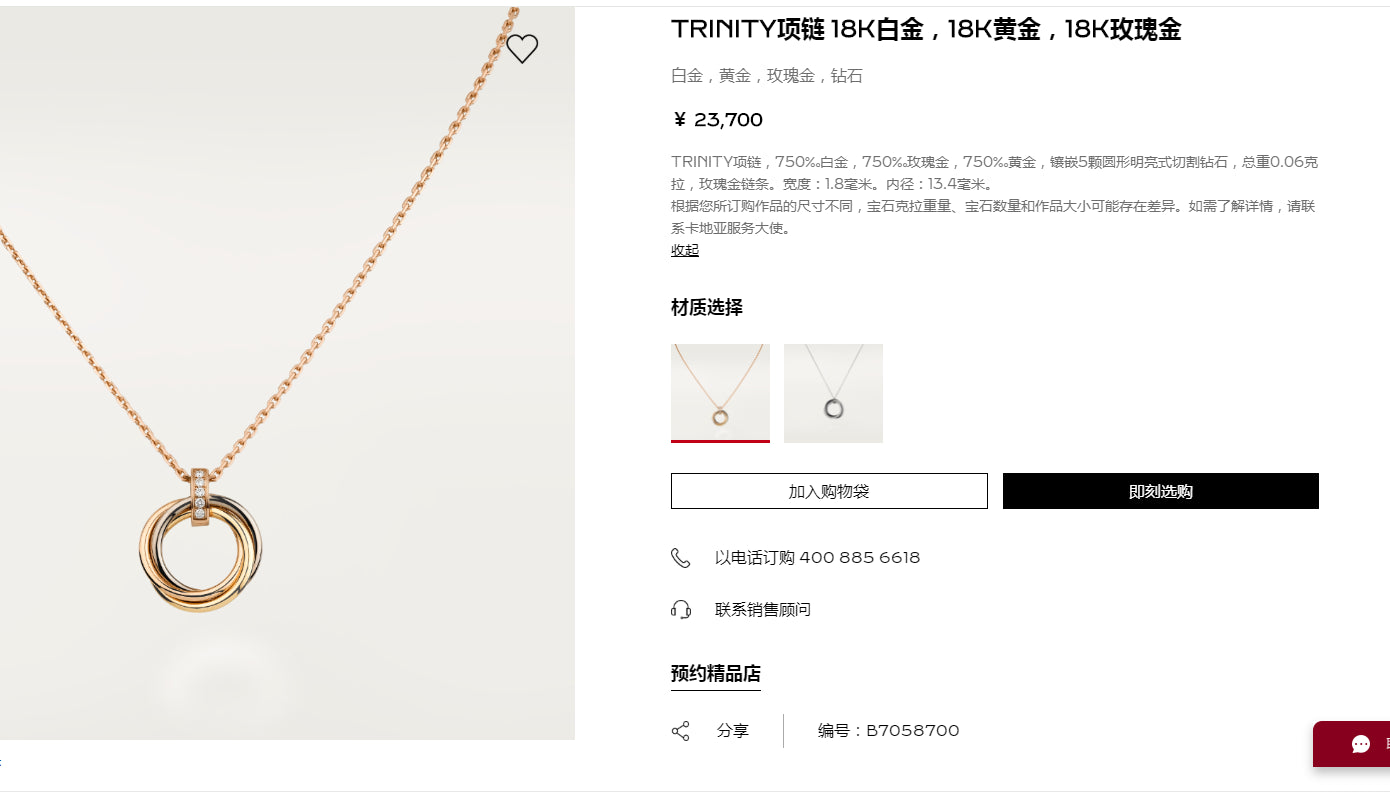1390x794 pixels.
Task: Click the black 即刻选购 button
Action: [x=1161, y=491]
